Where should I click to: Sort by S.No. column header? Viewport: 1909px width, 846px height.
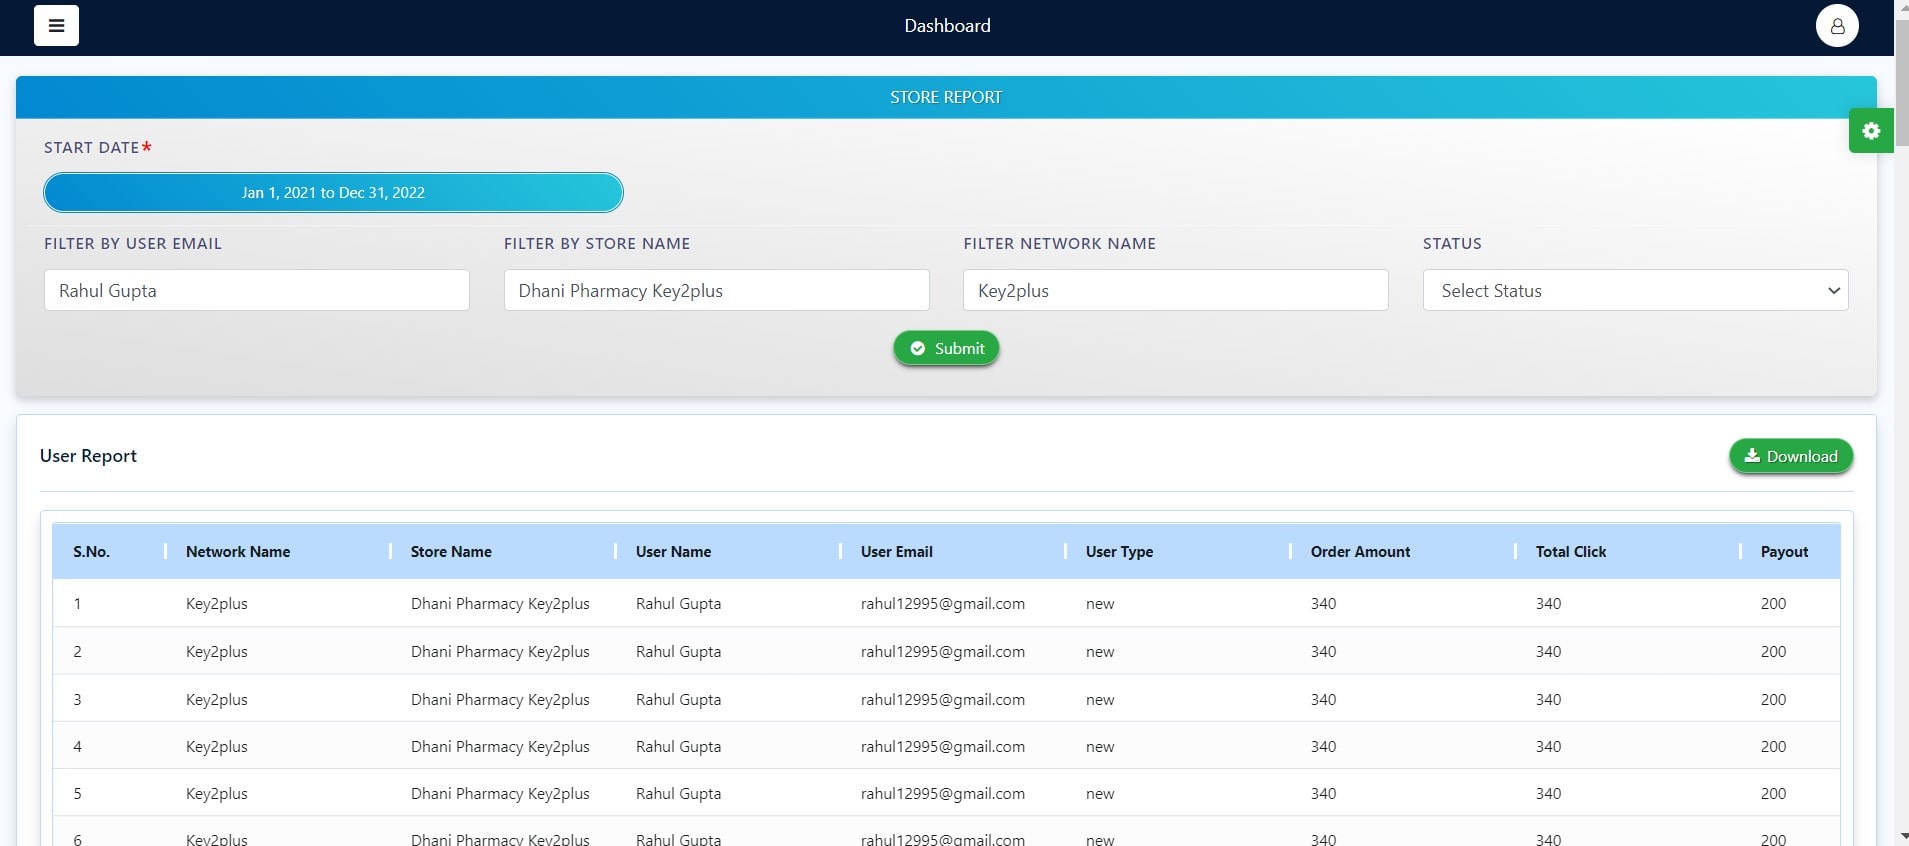click(91, 552)
